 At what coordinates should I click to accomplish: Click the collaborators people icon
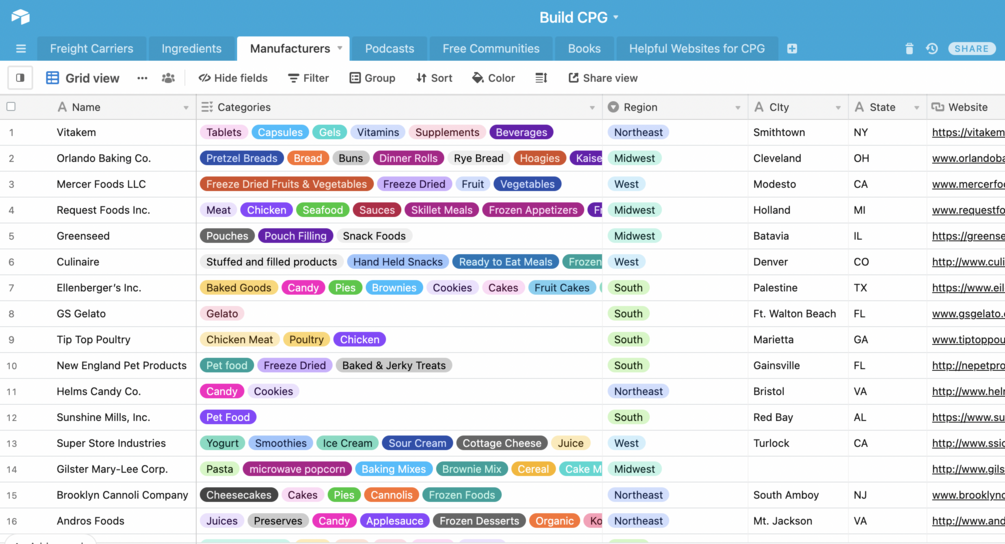168,78
